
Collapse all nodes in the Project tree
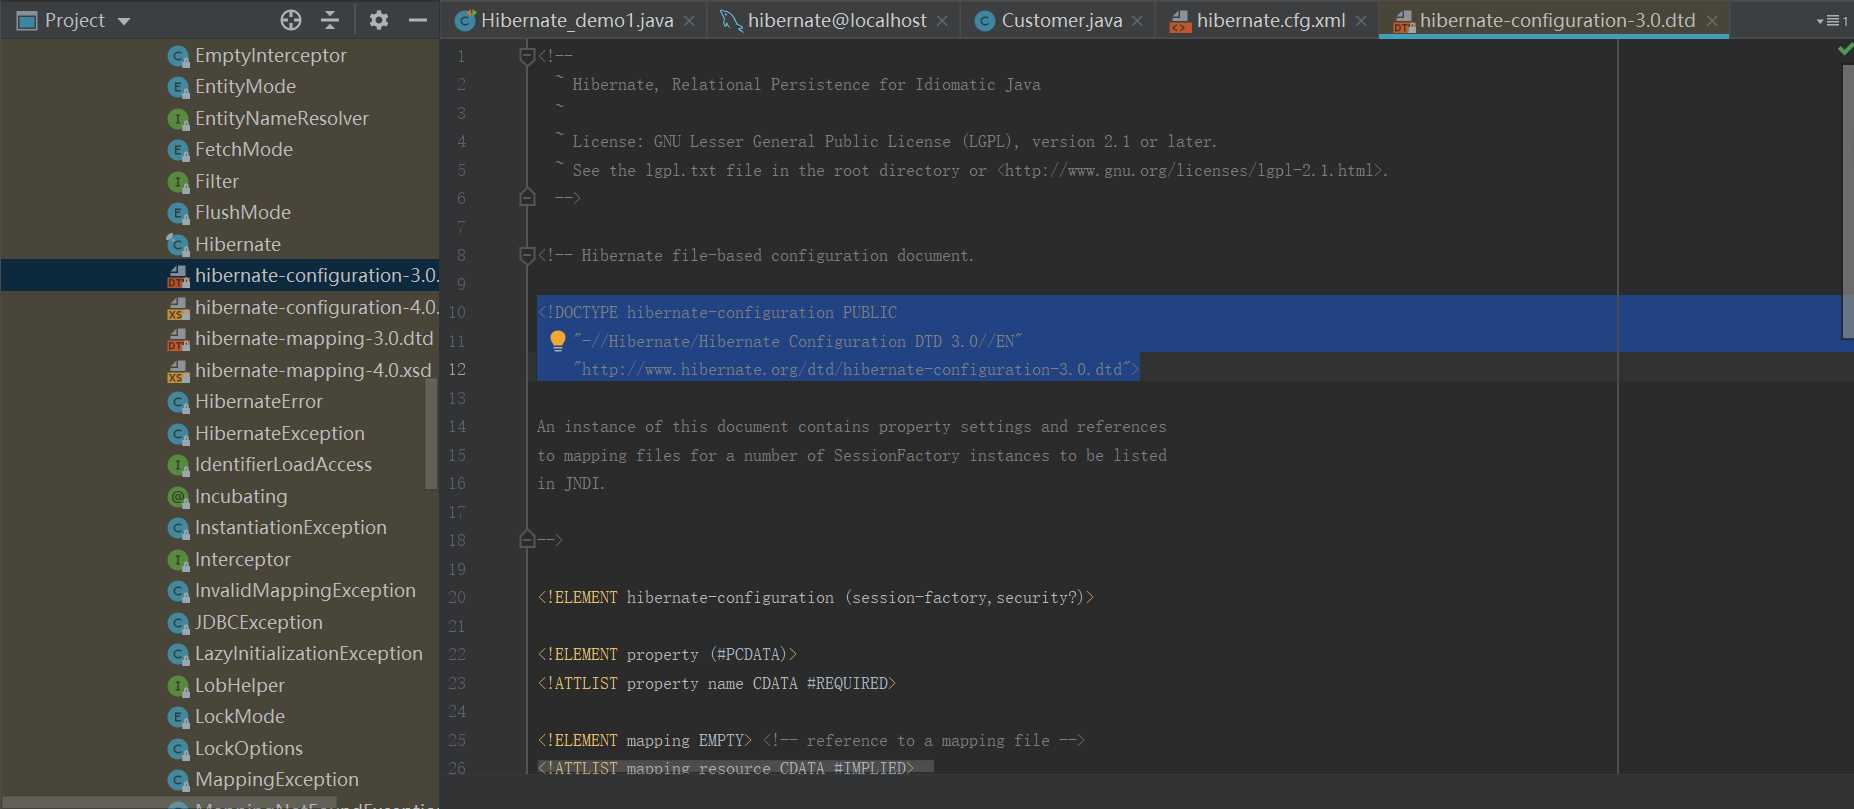click(330, 20)
